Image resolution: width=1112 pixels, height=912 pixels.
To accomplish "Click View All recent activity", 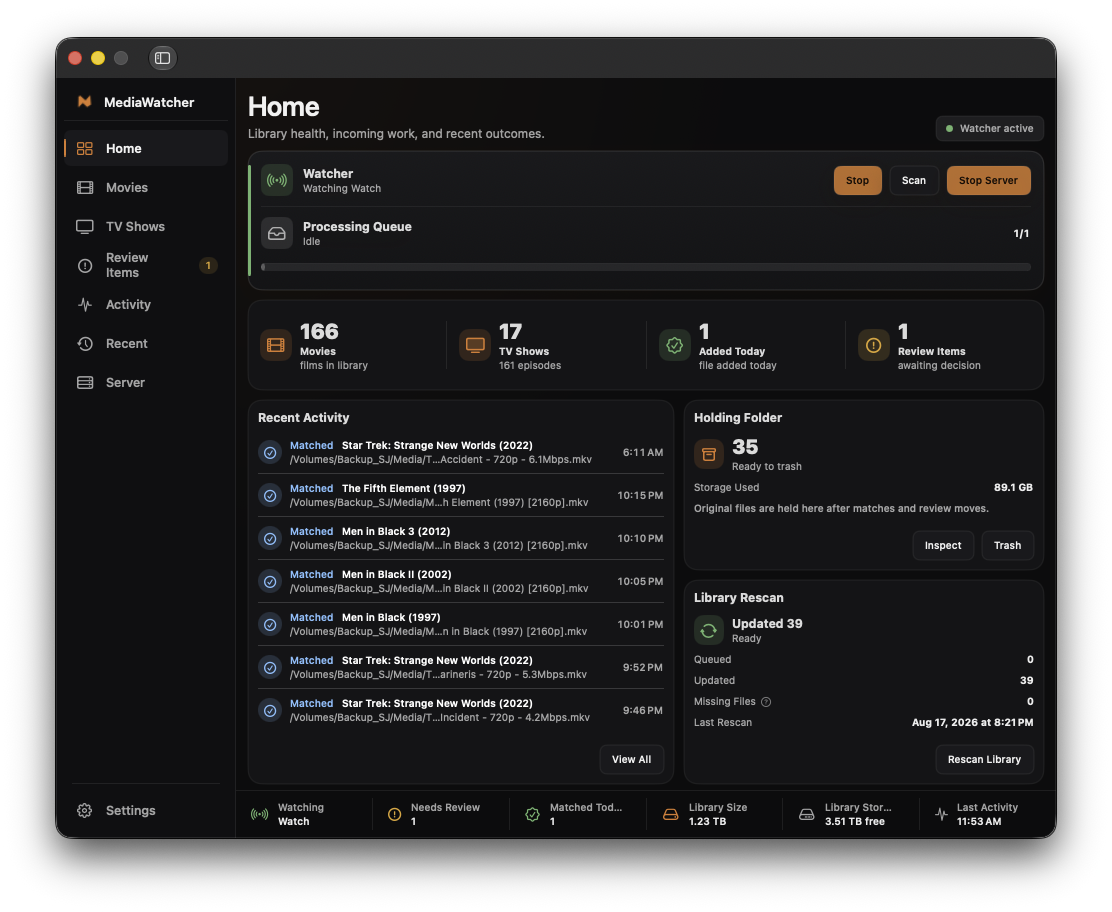I will click(x=631, y=760).
